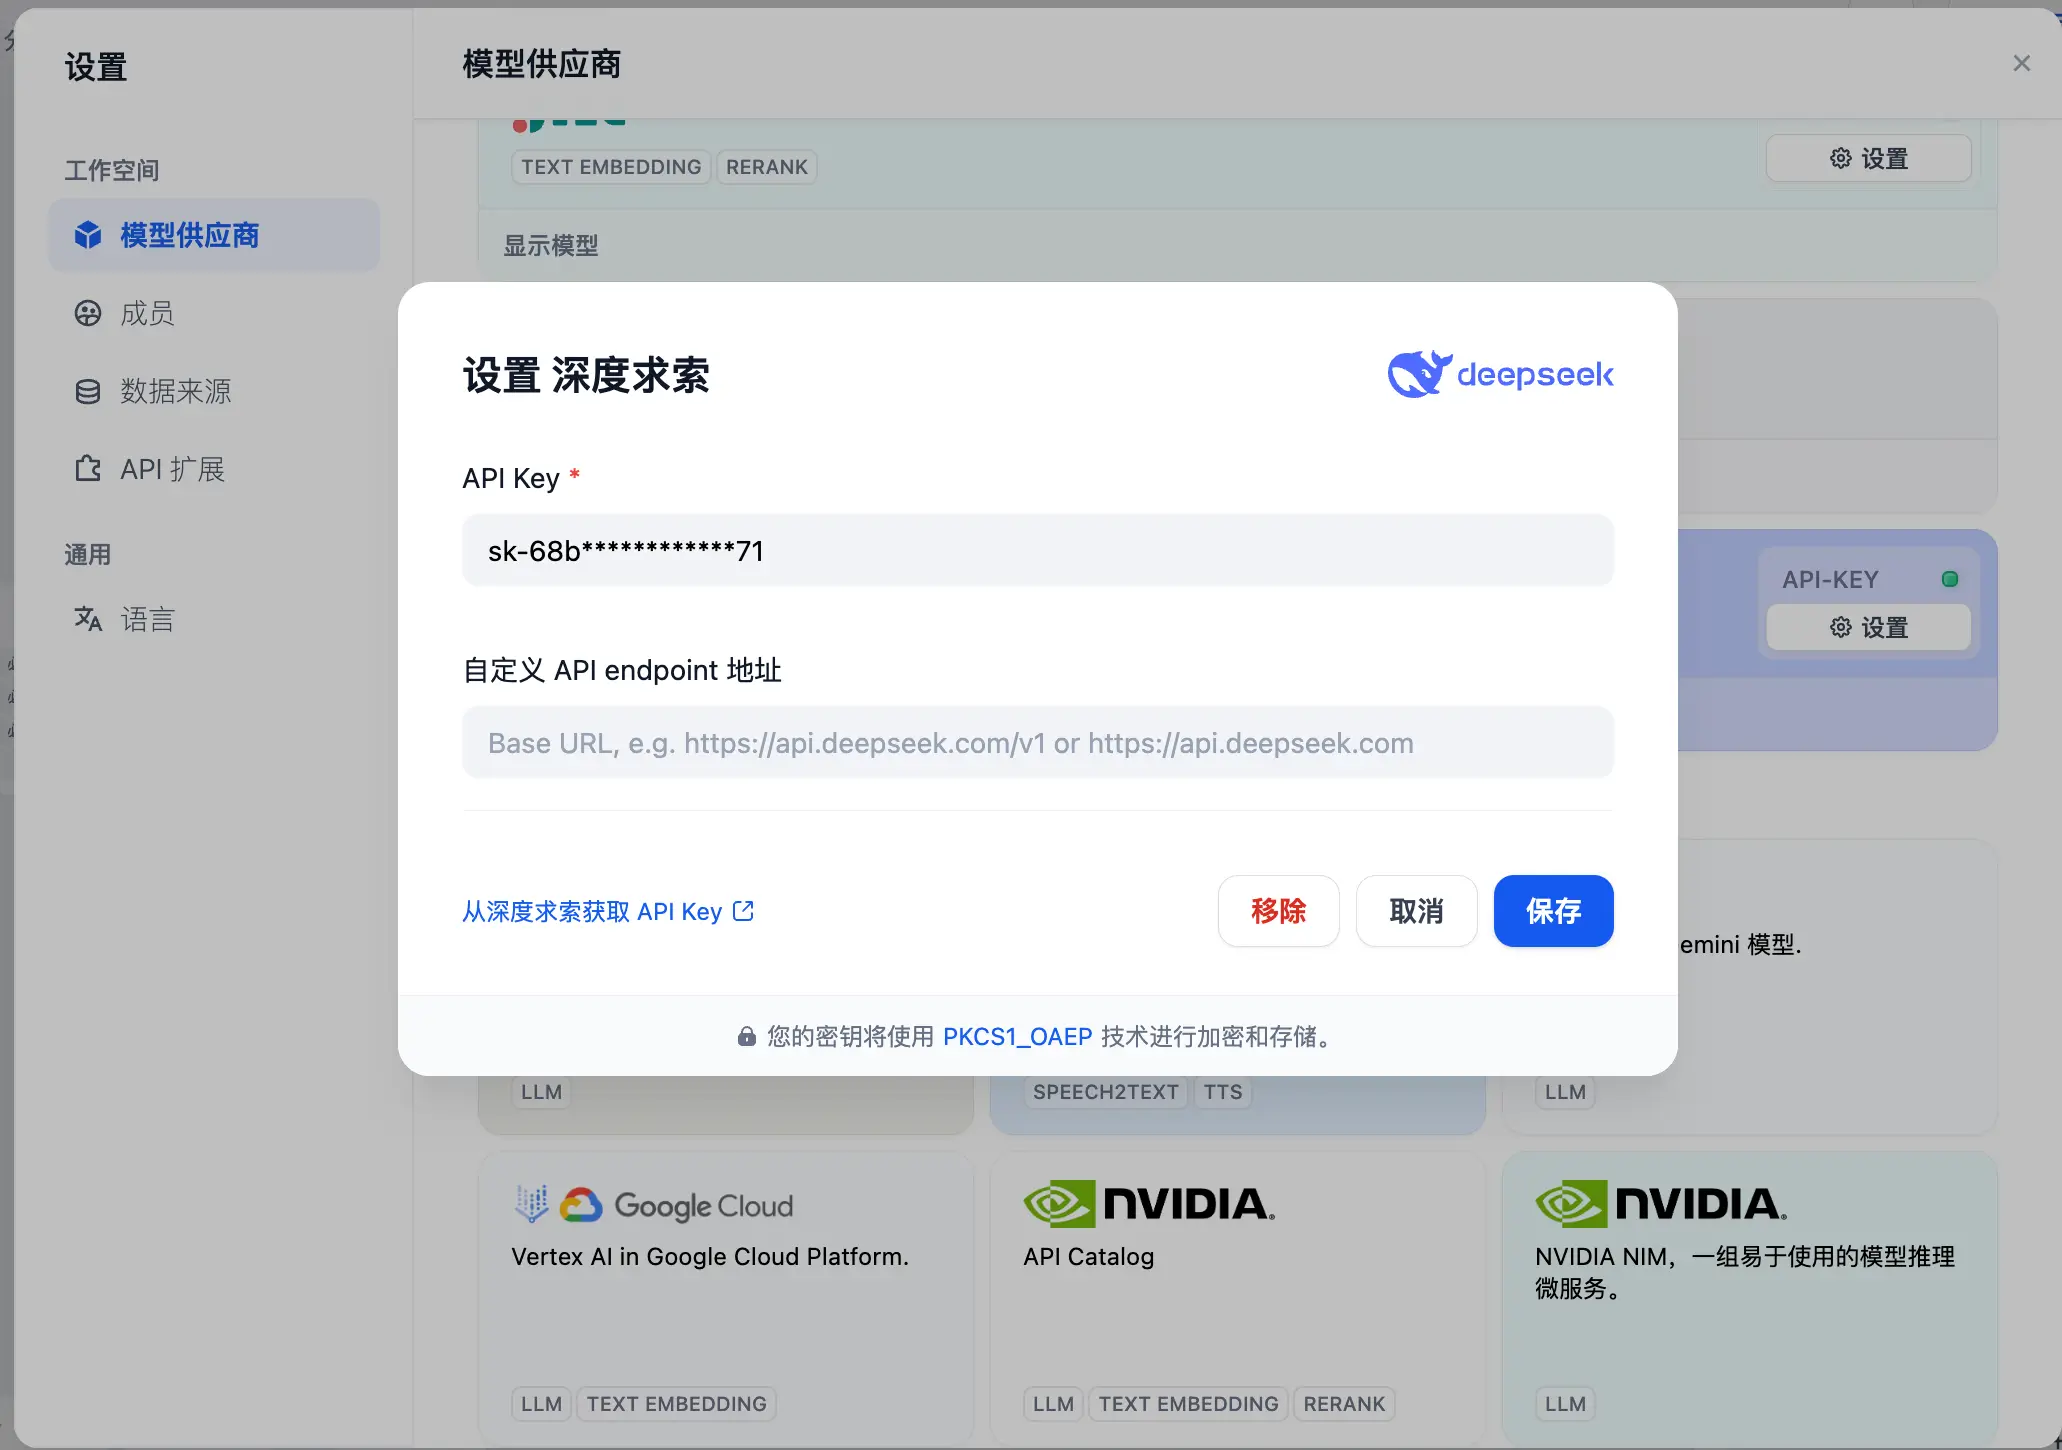The image size is (2062, 1450).
Task: Click the 'Vertex AI in Google Cloud Platform.' text
Action: point(710,1257)
